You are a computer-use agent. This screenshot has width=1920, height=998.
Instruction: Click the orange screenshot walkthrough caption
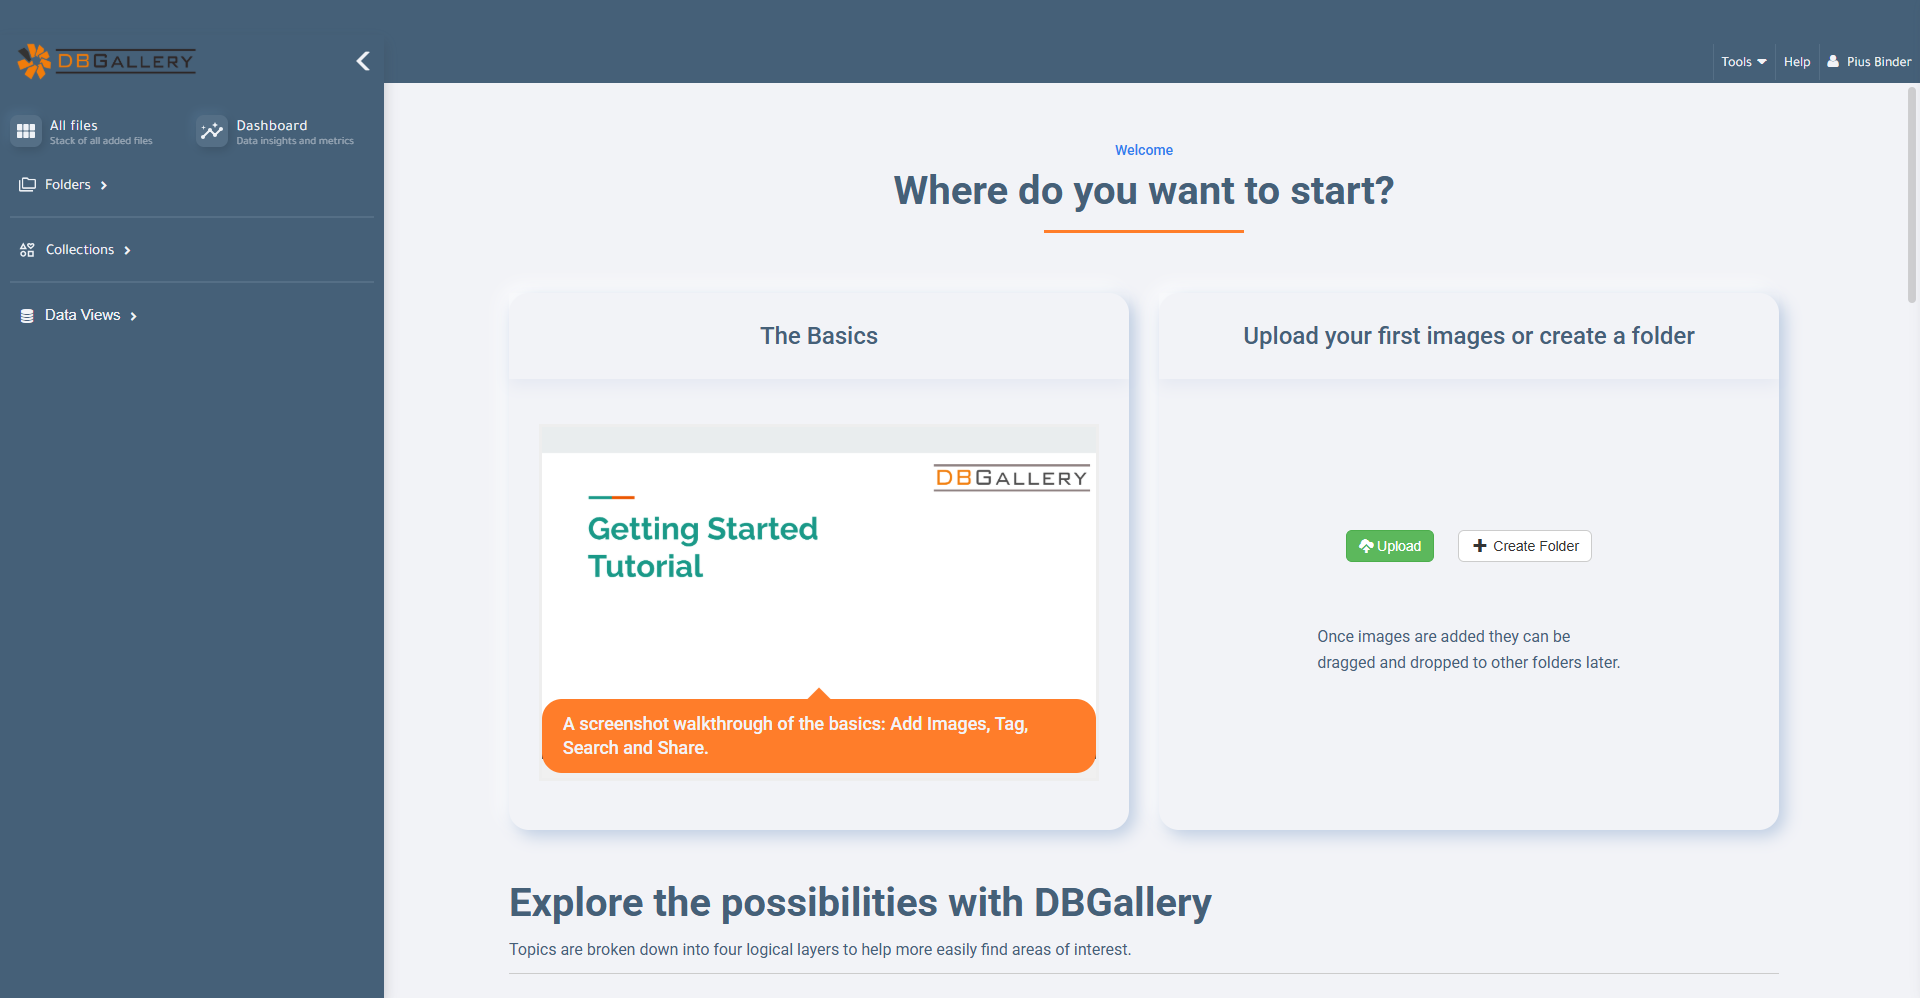tap(819, 736)
